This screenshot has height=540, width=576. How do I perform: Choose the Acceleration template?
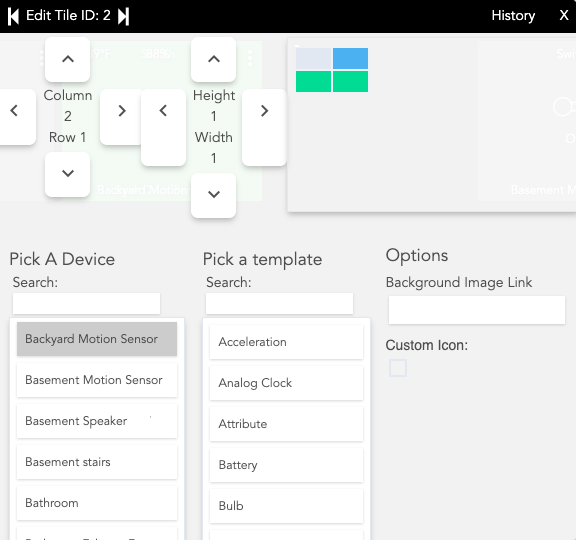pyautogui.click(x=286, y=342)
